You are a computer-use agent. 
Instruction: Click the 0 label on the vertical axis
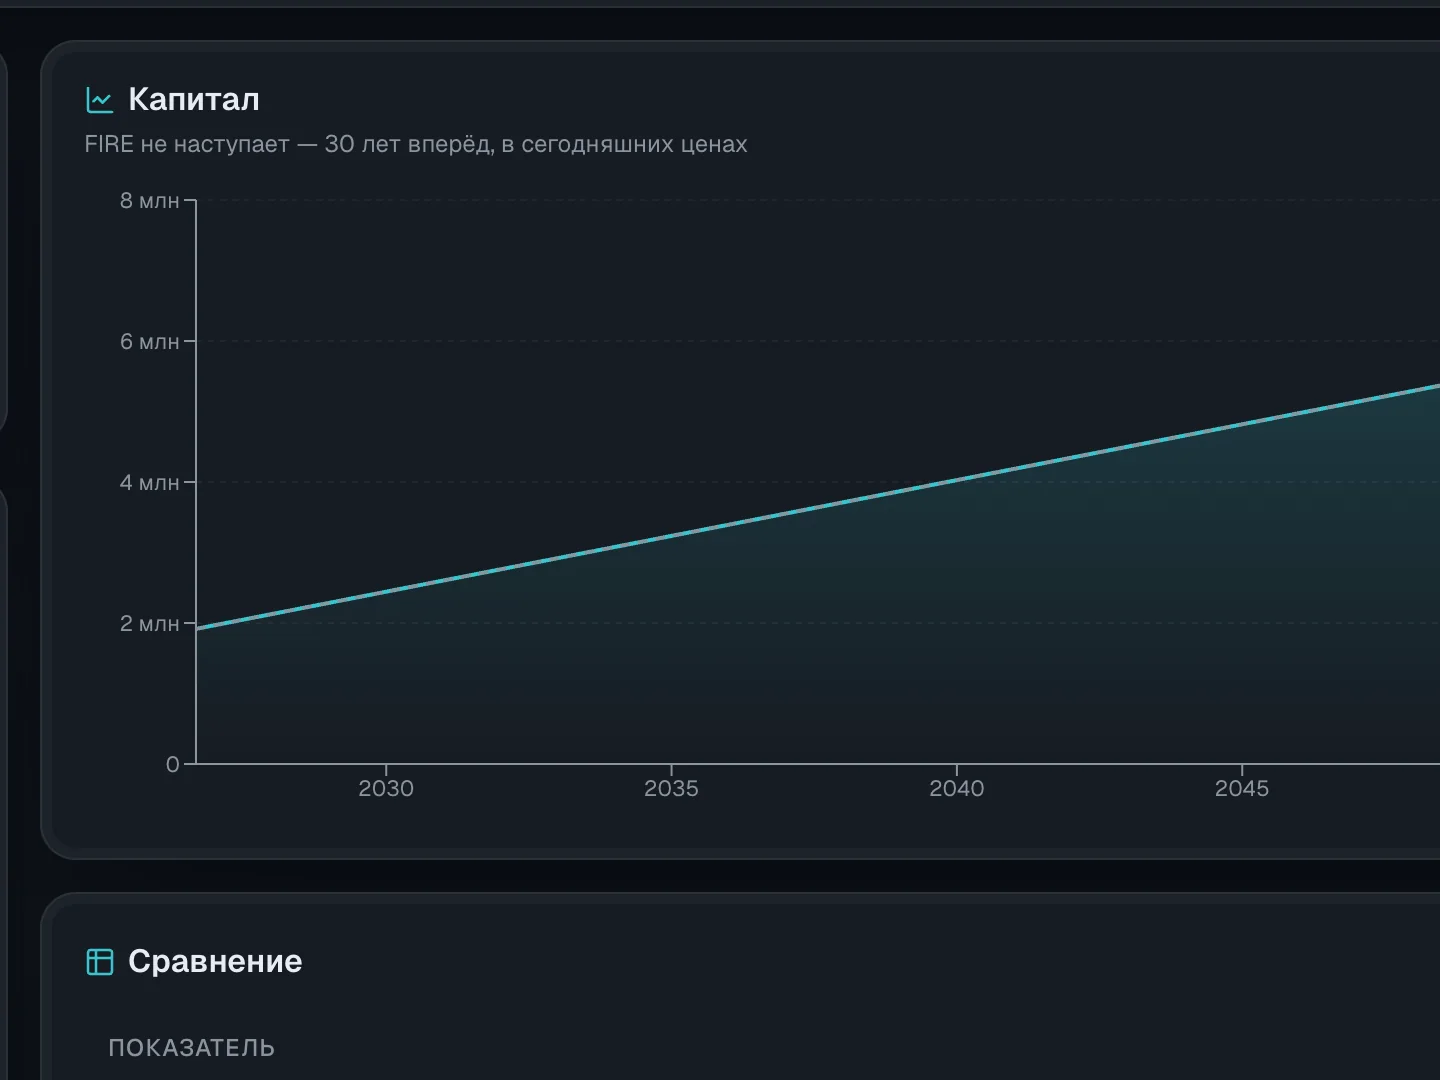pos(173,765)
